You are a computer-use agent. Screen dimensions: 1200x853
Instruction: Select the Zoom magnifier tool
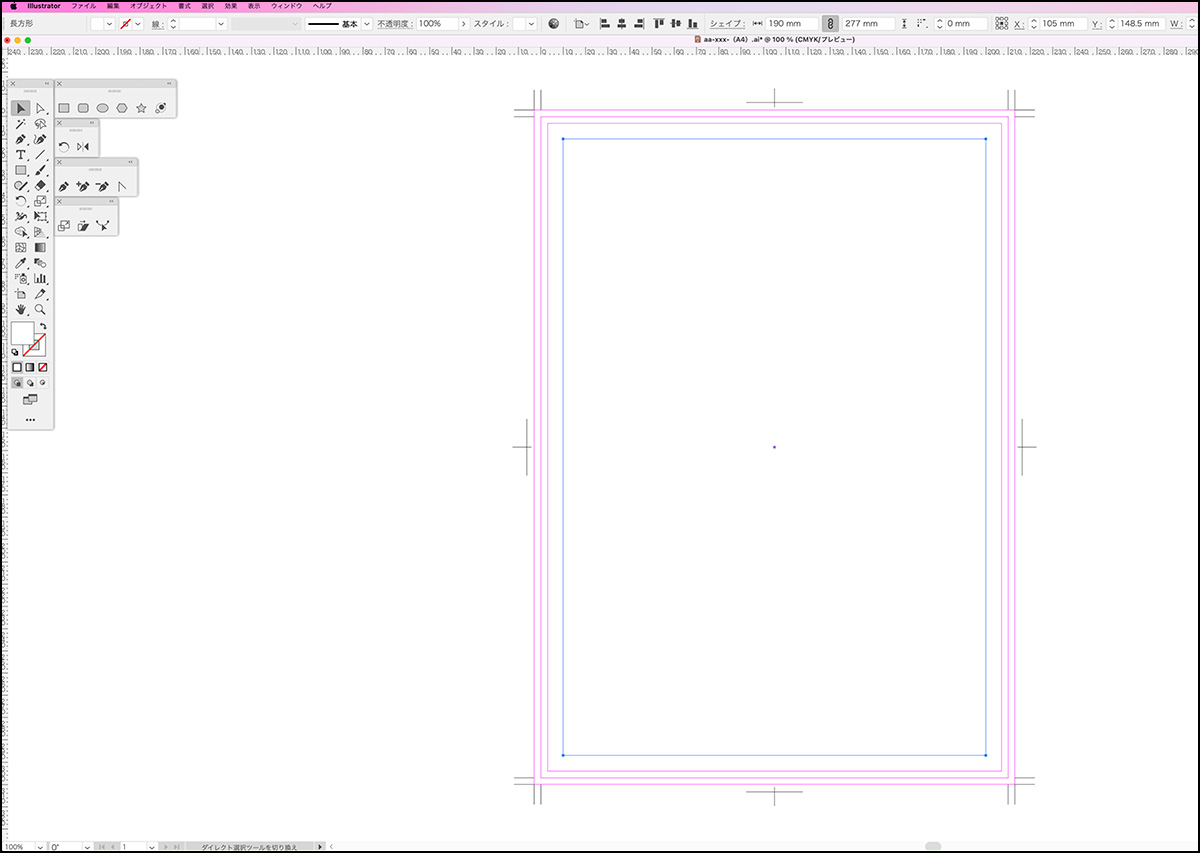[x=40, y=310]
